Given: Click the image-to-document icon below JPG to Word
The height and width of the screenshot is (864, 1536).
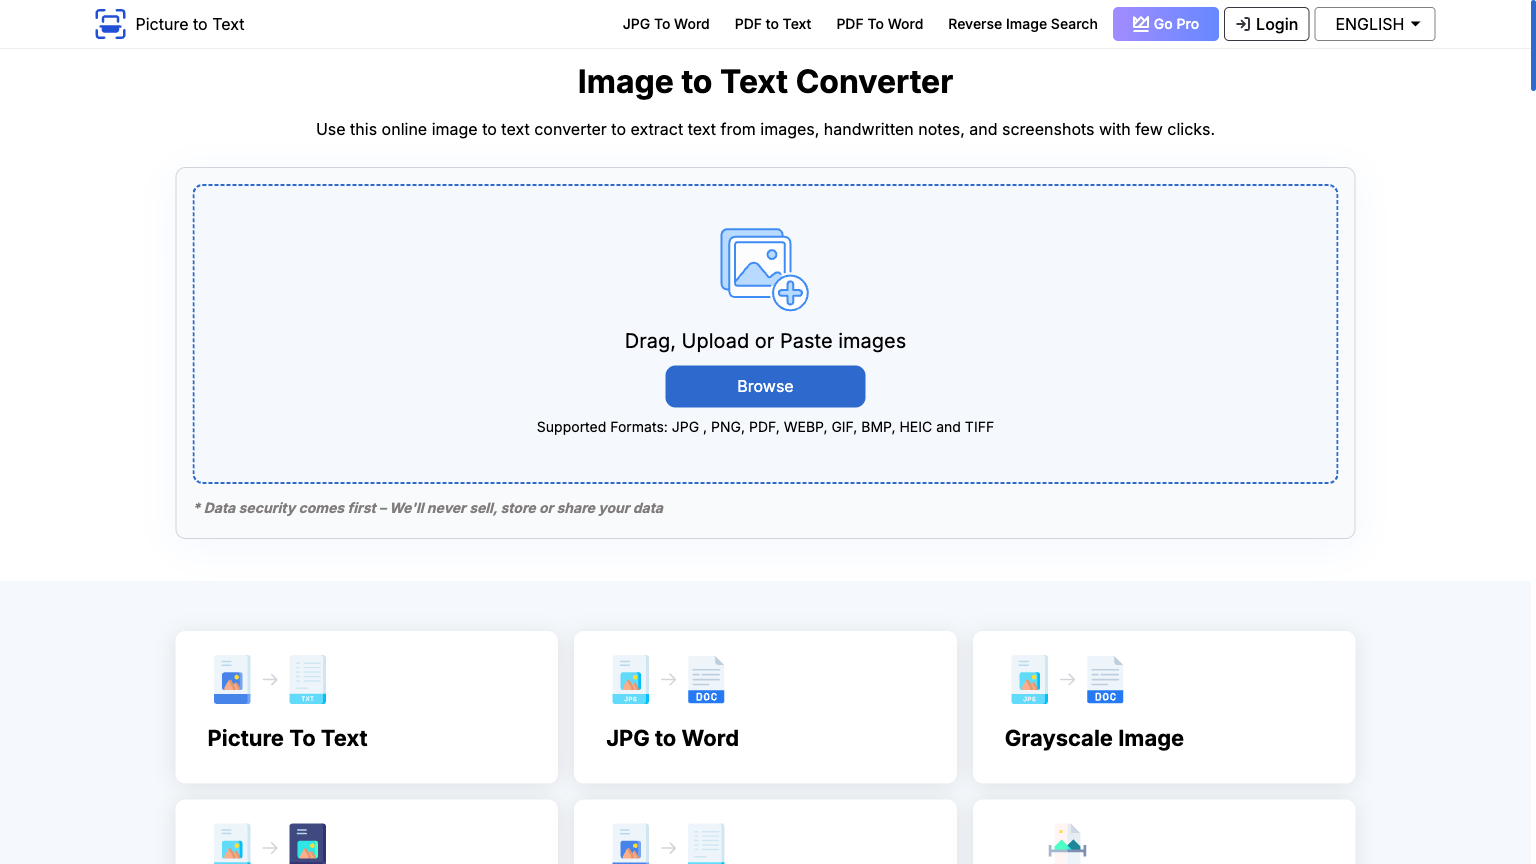Looking at the screenshot, I should pyautogui.click(x=706, y=843).
